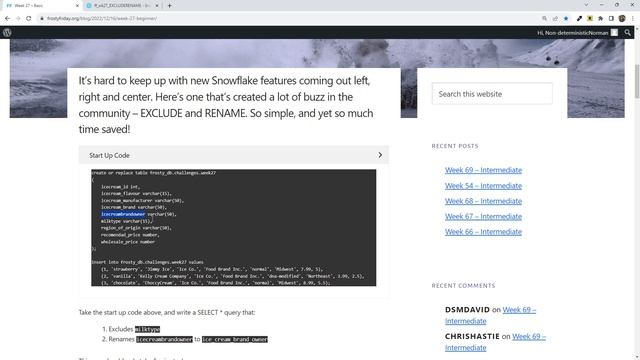The width and height of the screenshot is (640, 360).
Task: Open the zoom magnifier icon in address bar
Action: pos(544,18)
